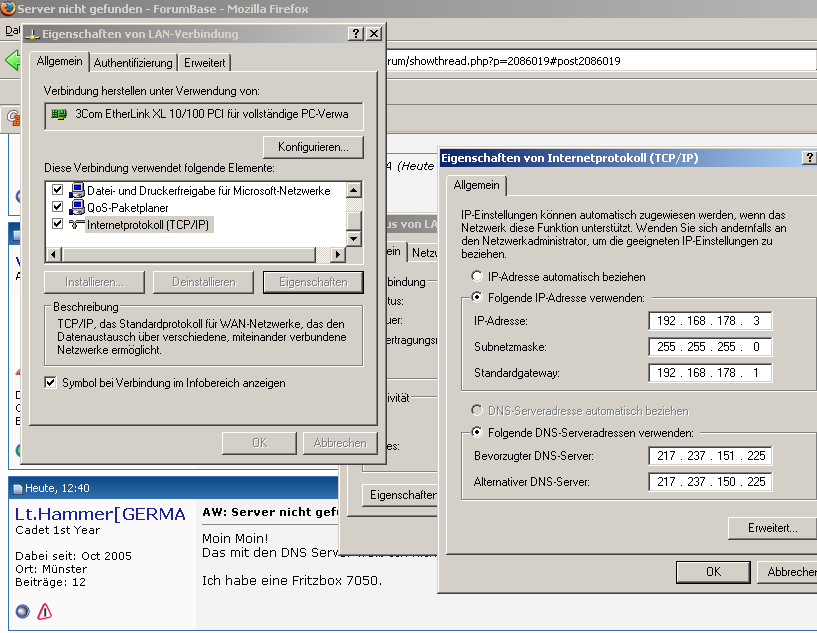This screenshot has width=817, height=633.
Task: Click the post icon next to Heute, 12:40
Action: click(18, 488)
